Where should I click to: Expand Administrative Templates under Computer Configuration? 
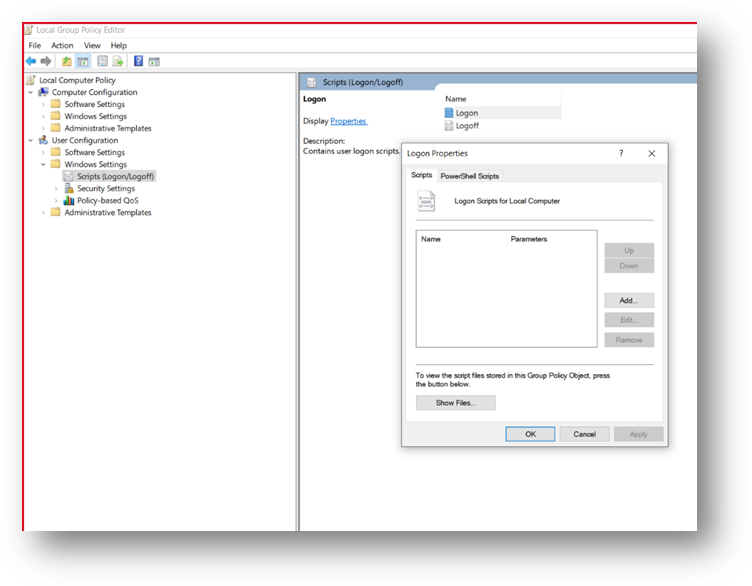click(x=43, y=128)
